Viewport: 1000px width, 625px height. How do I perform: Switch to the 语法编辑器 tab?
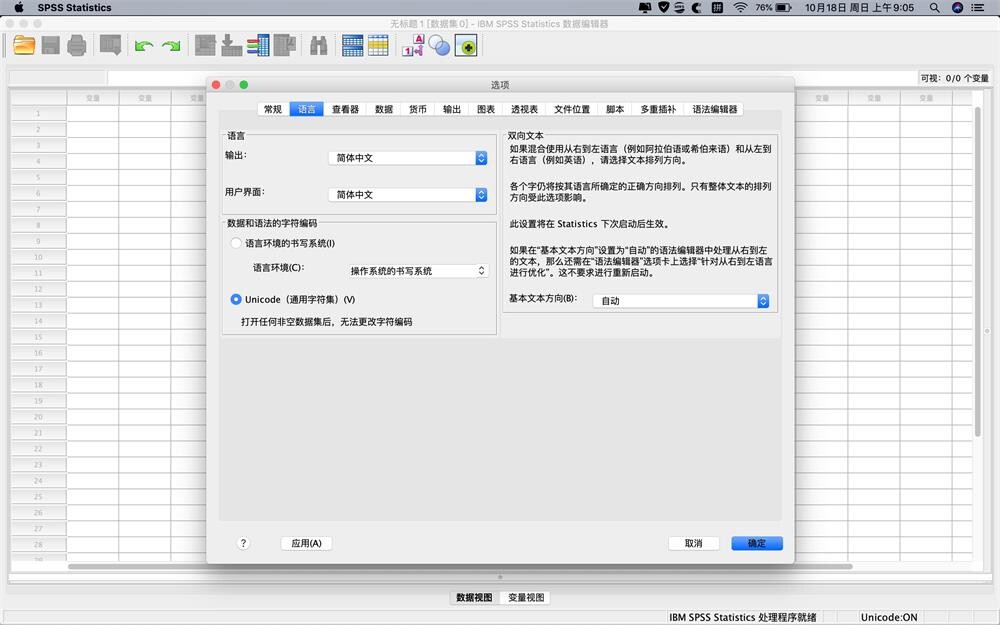[714, 109]
